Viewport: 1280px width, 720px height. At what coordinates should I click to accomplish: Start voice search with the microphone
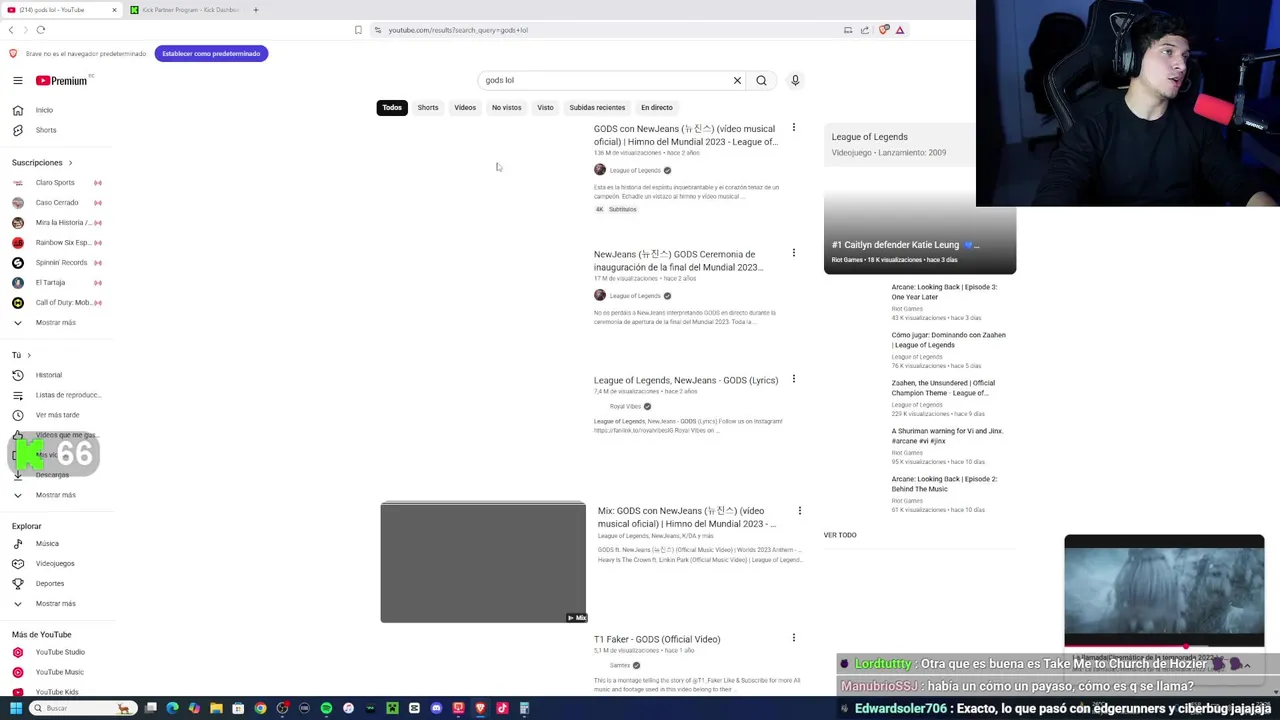click(x=795, y=80)
